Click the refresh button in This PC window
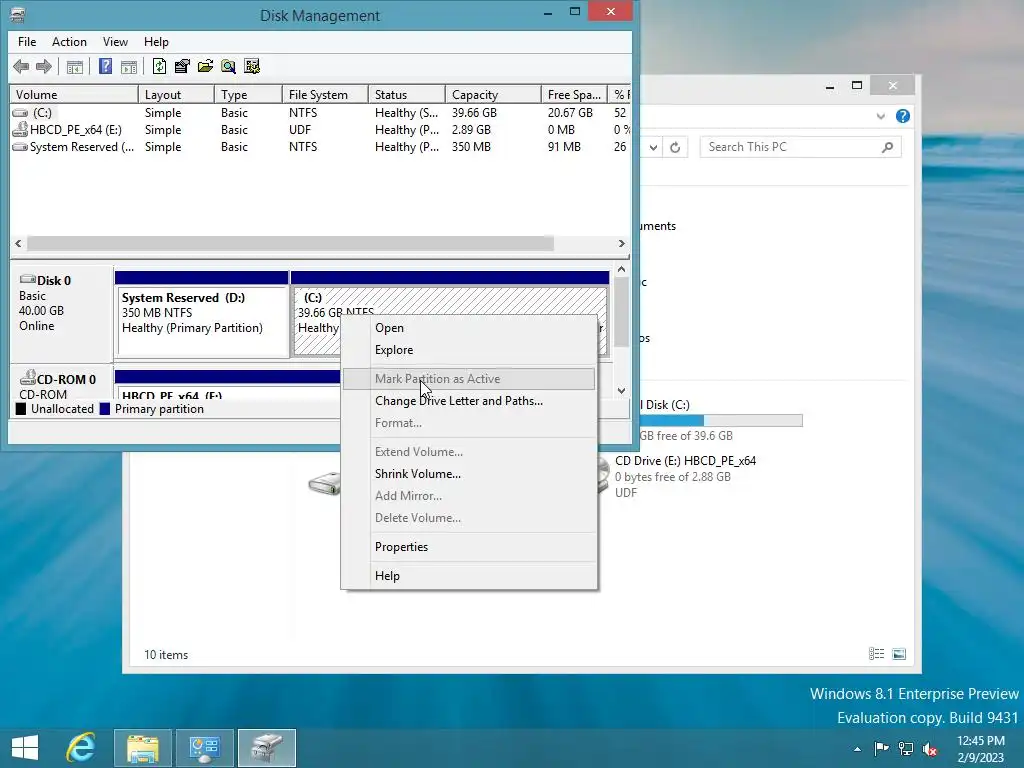 click(x=675, y=147)
